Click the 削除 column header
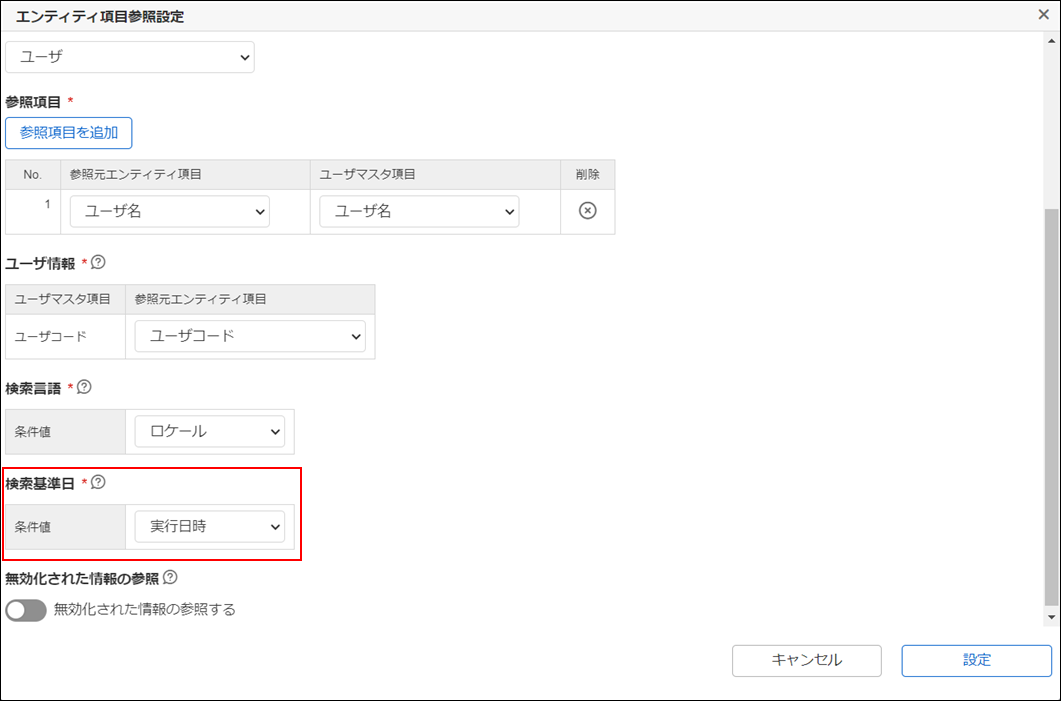The width and height of the screenshot is (1061, 701). pos(587,175)
